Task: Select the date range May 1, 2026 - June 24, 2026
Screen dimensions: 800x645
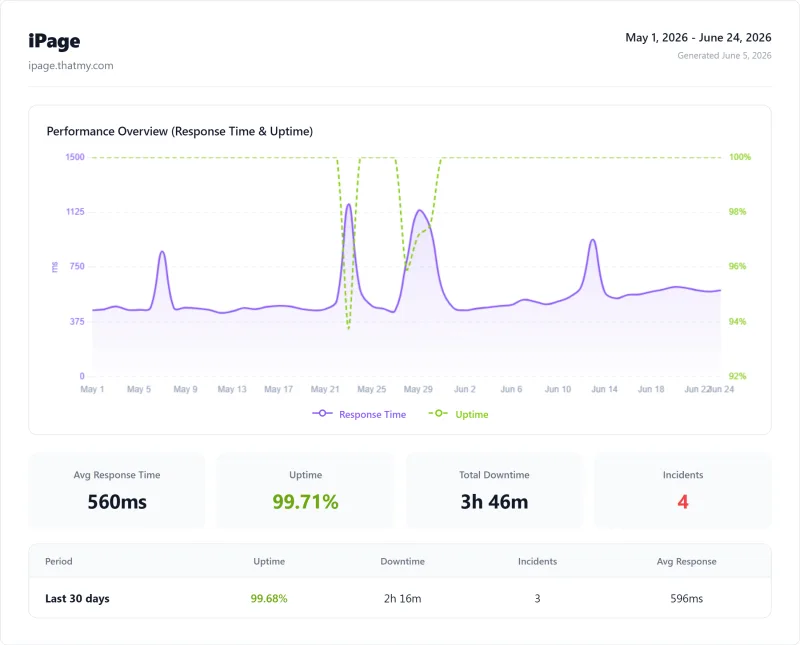Action: (x=698, y=37)
